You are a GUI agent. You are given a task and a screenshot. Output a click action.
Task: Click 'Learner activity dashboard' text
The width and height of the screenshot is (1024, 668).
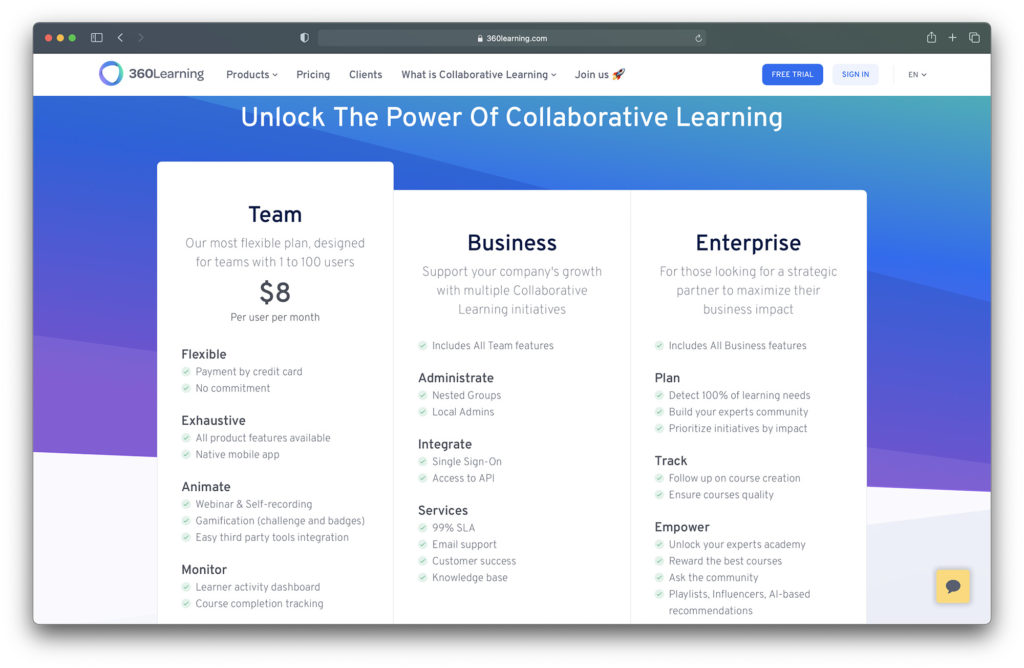(257, 587)
